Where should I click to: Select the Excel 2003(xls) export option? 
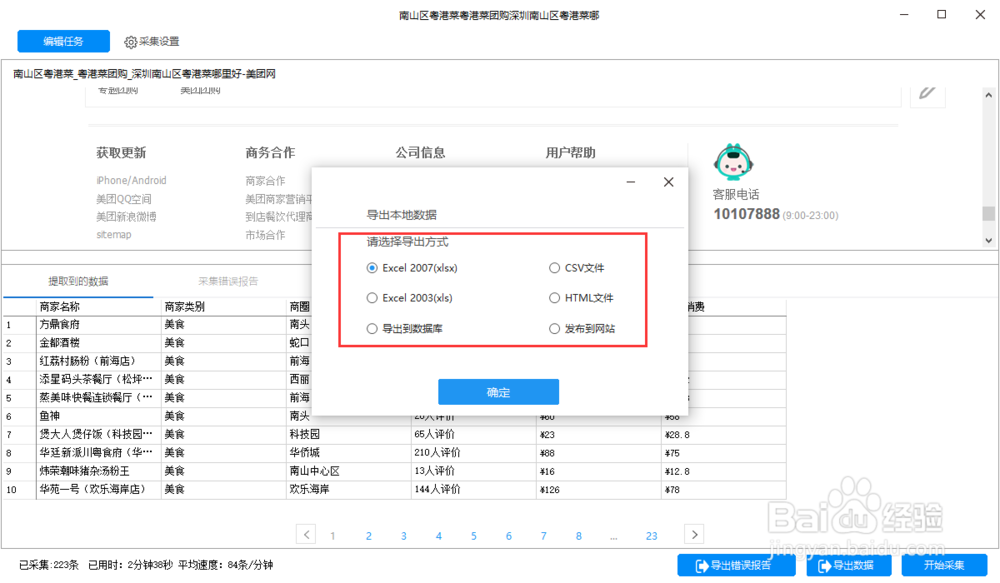tap(409, 298)
